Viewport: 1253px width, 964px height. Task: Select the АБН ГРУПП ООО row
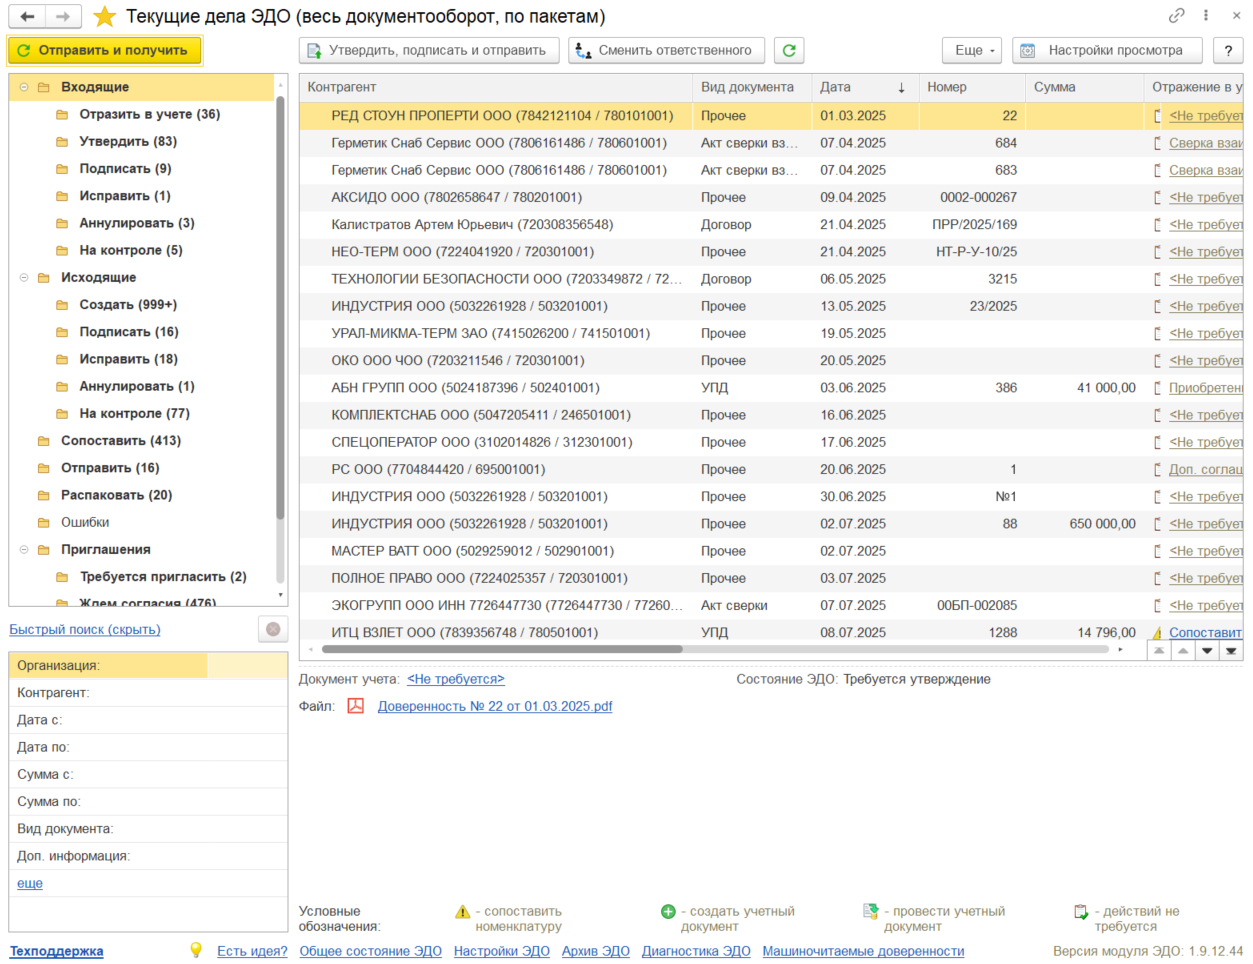tap(770, 388)
